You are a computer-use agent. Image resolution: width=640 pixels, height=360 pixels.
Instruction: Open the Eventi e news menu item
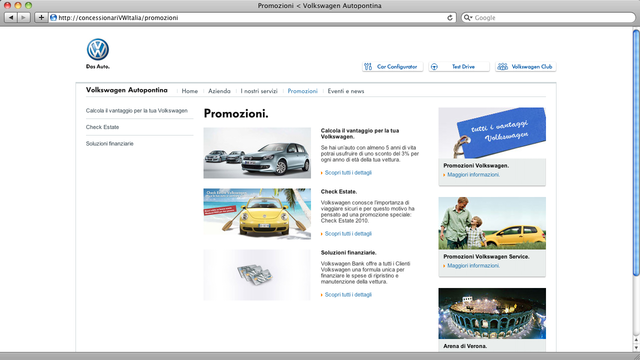(346, 91)
